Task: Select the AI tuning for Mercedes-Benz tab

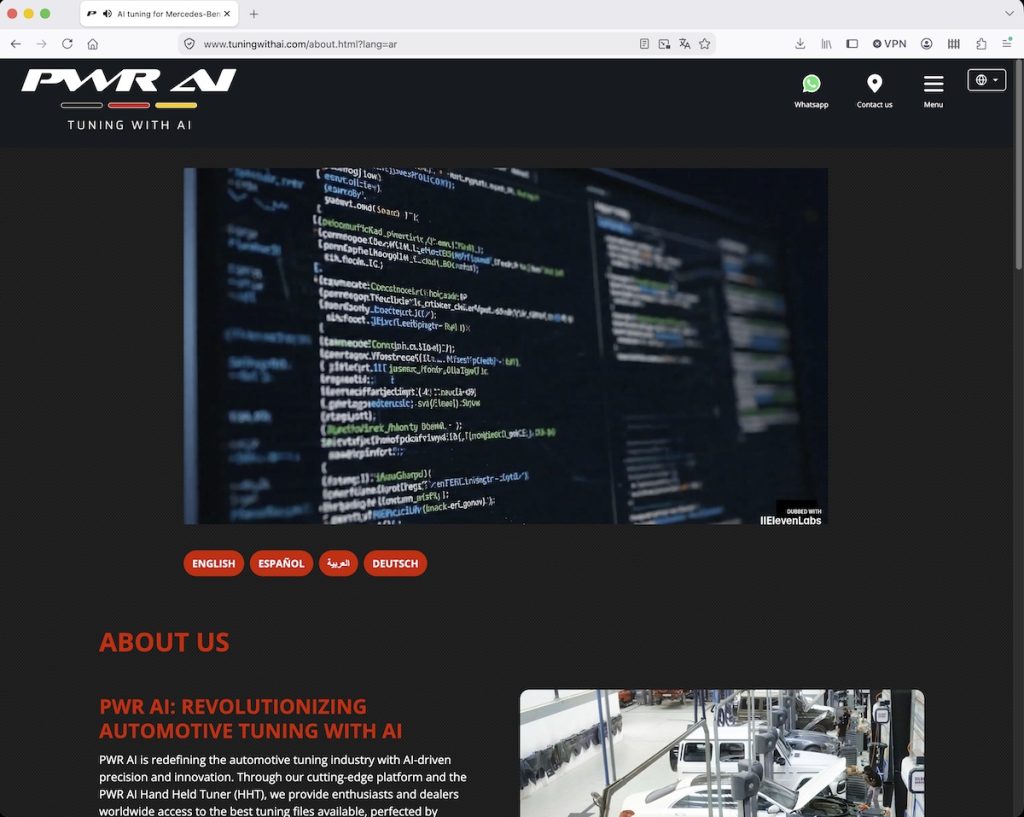Action: [159, 14]
